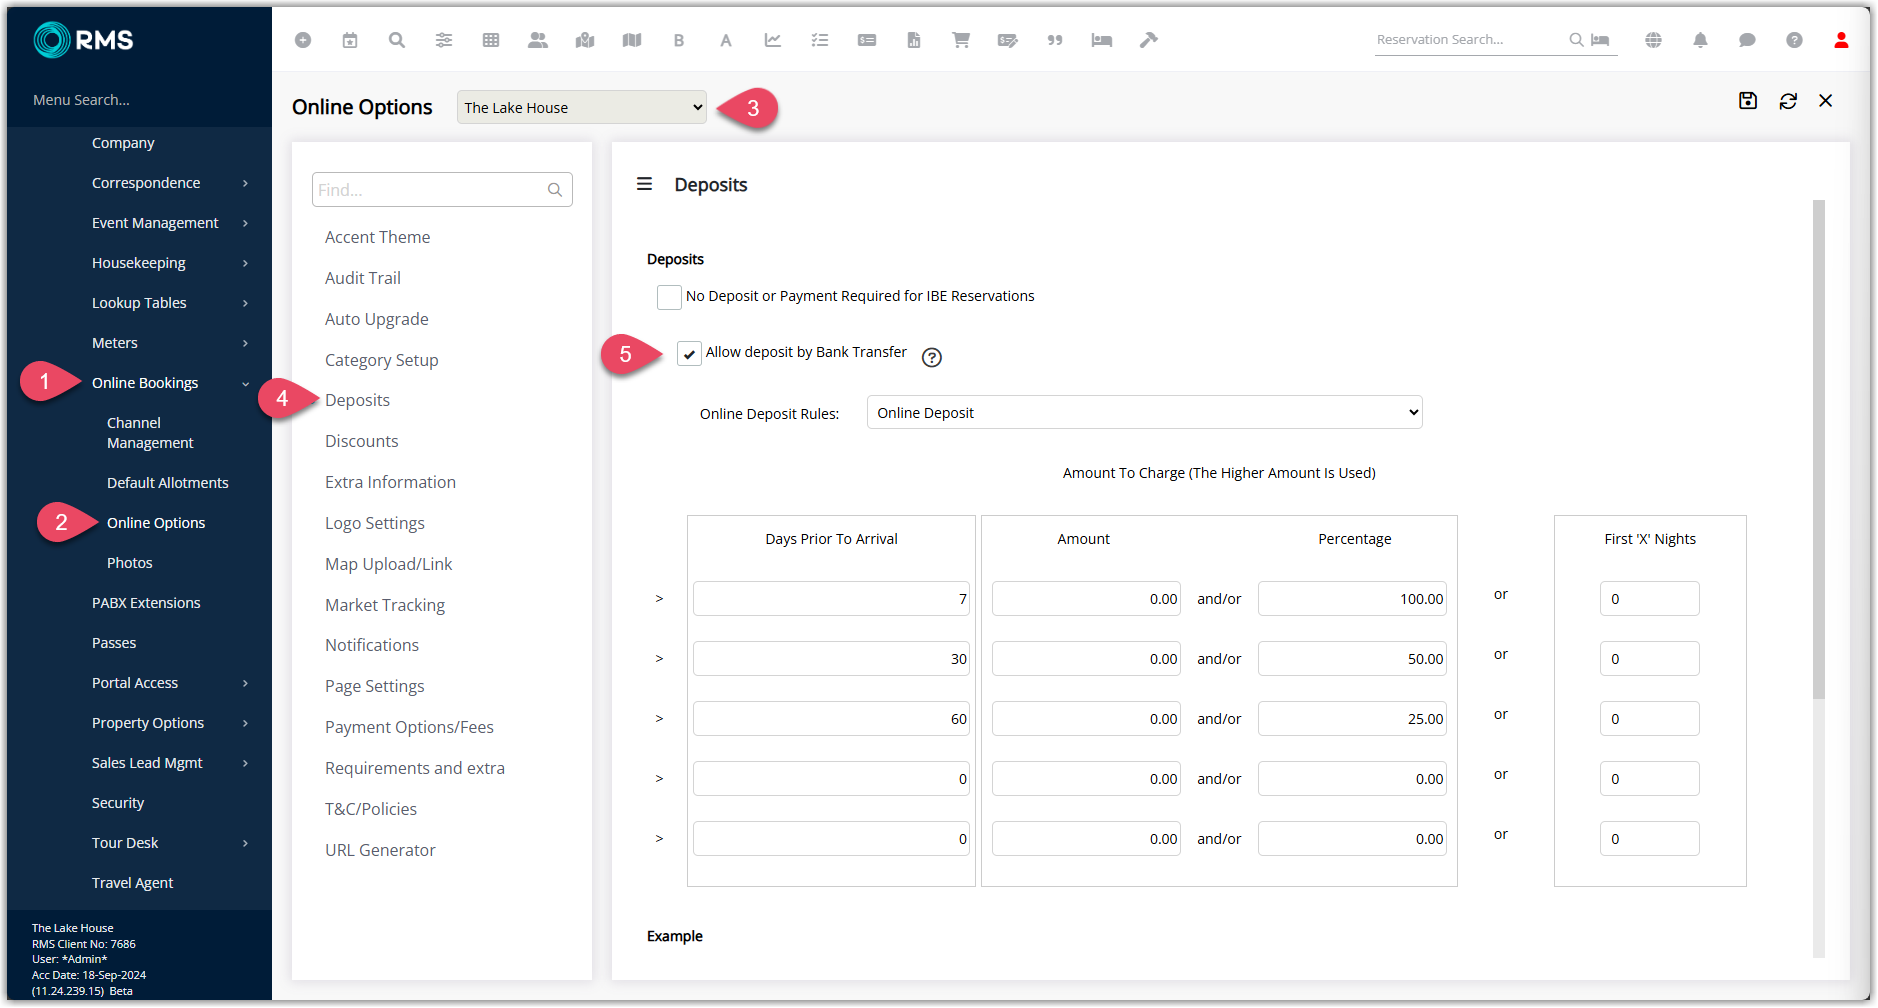Open the sliders settings icon
This screenshot has width=1878, height=1008.
[x=444, y=40]
